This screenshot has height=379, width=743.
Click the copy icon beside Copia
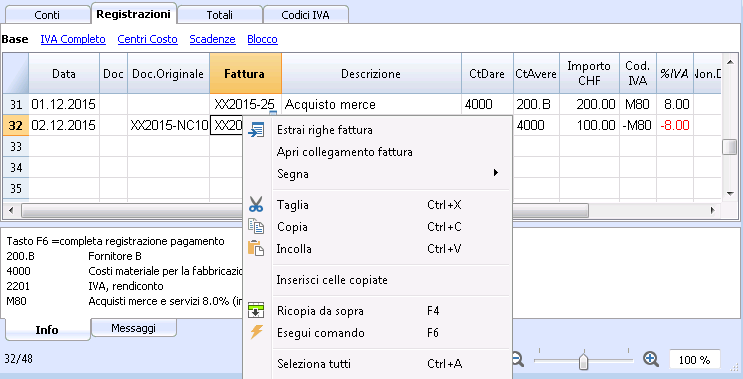256,226
